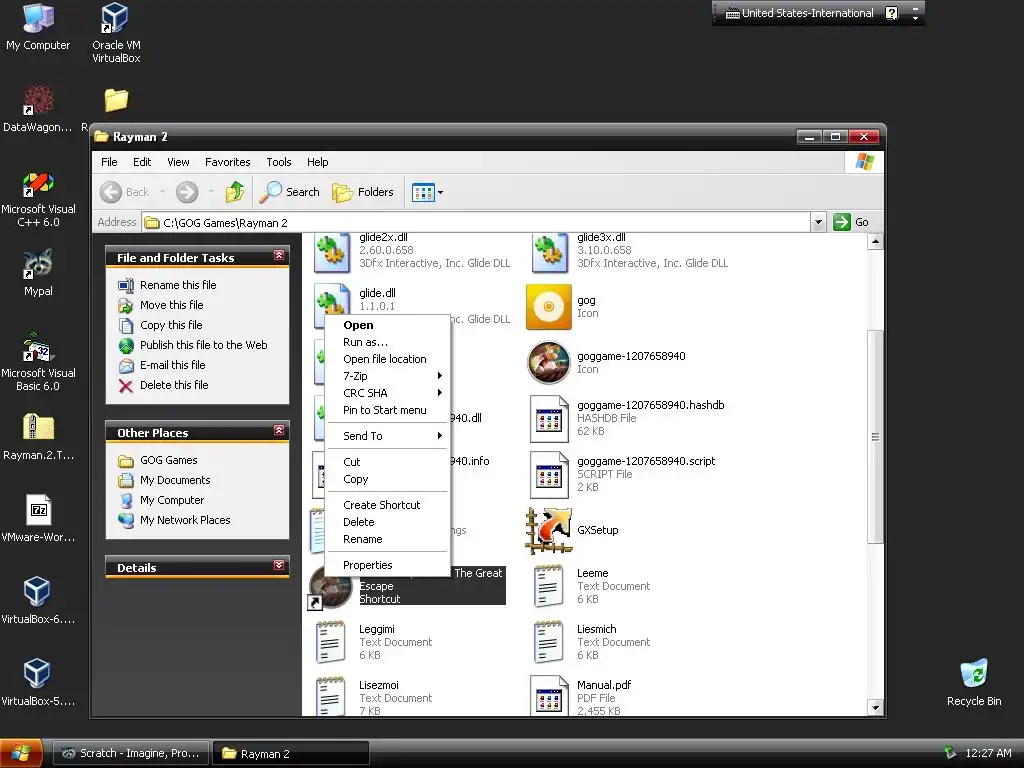Click the Go button
This screenshot has height=768, width=1024.
pyautogui.click(x=852, y=222)
